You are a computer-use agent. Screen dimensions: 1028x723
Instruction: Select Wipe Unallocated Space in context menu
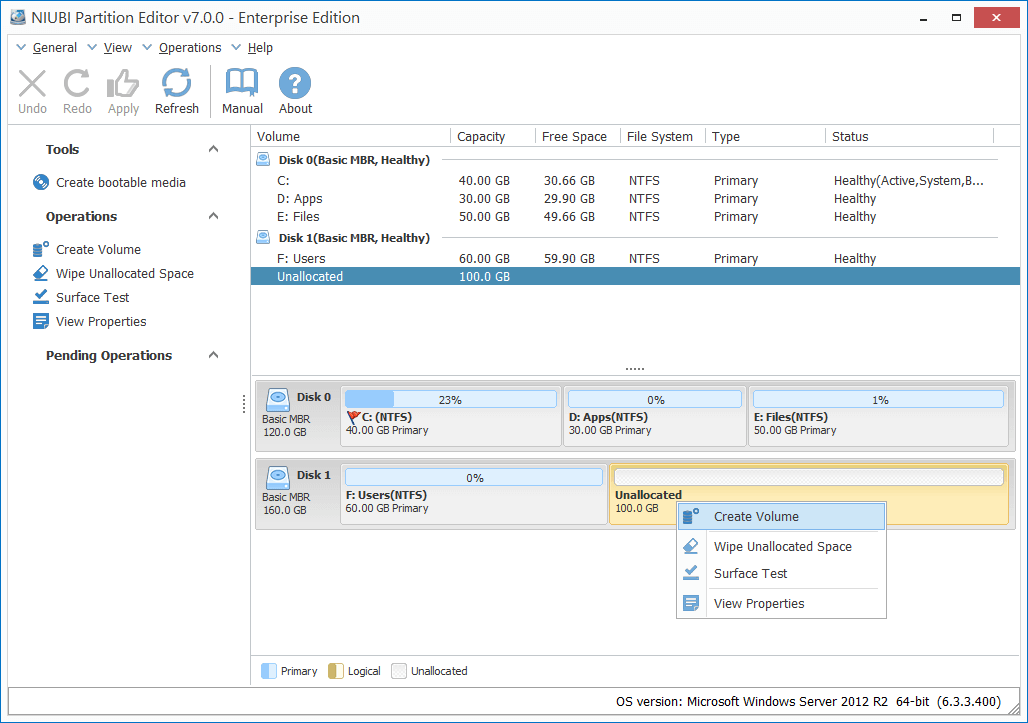782,547
